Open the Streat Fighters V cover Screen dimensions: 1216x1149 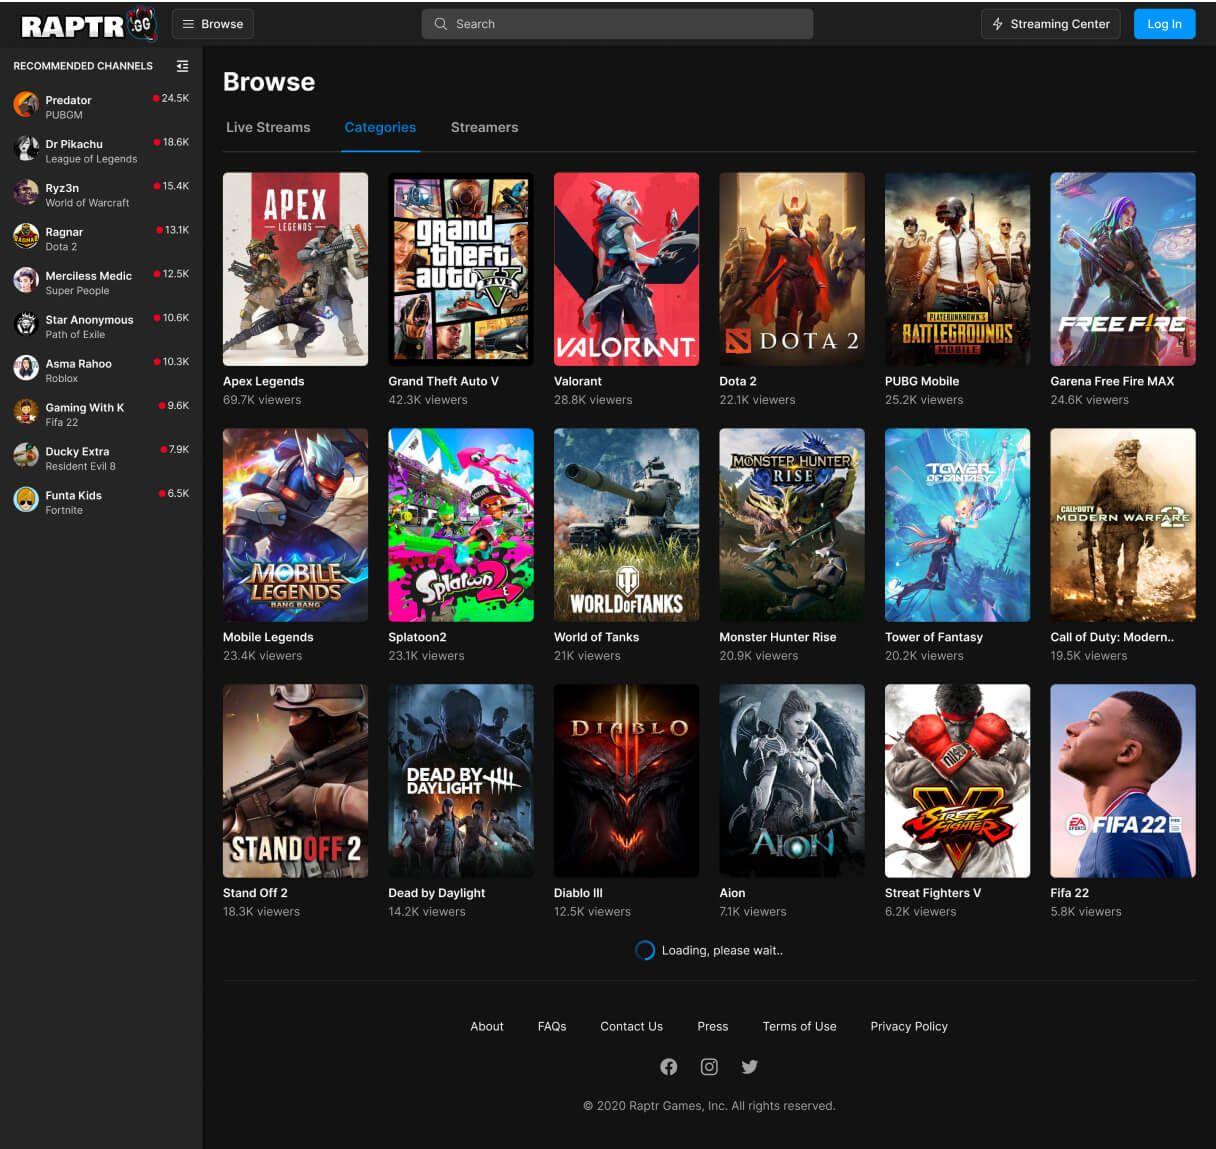957,781
